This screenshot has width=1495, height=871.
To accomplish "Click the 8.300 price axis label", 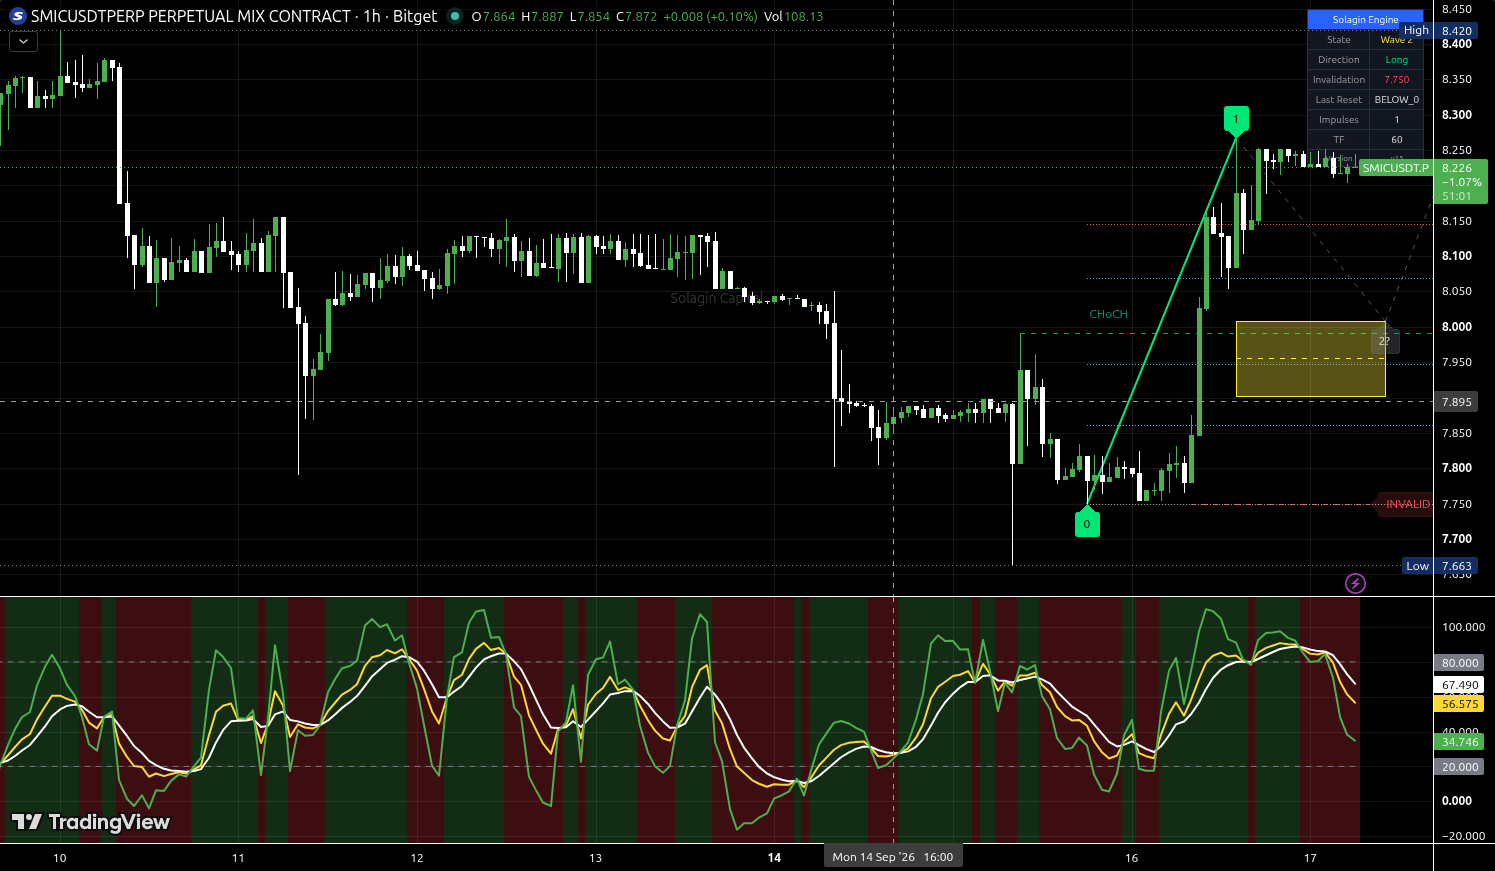I will (1456, 115).
